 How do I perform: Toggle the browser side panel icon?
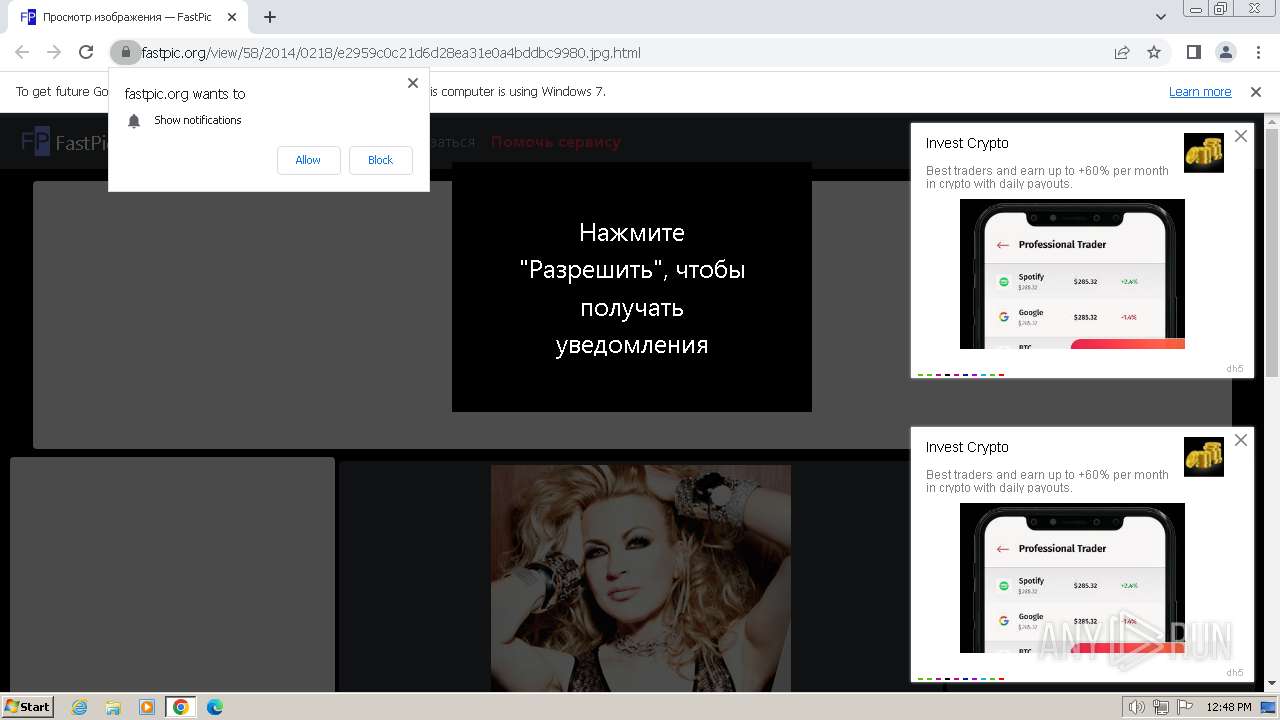click(1194, 53)
